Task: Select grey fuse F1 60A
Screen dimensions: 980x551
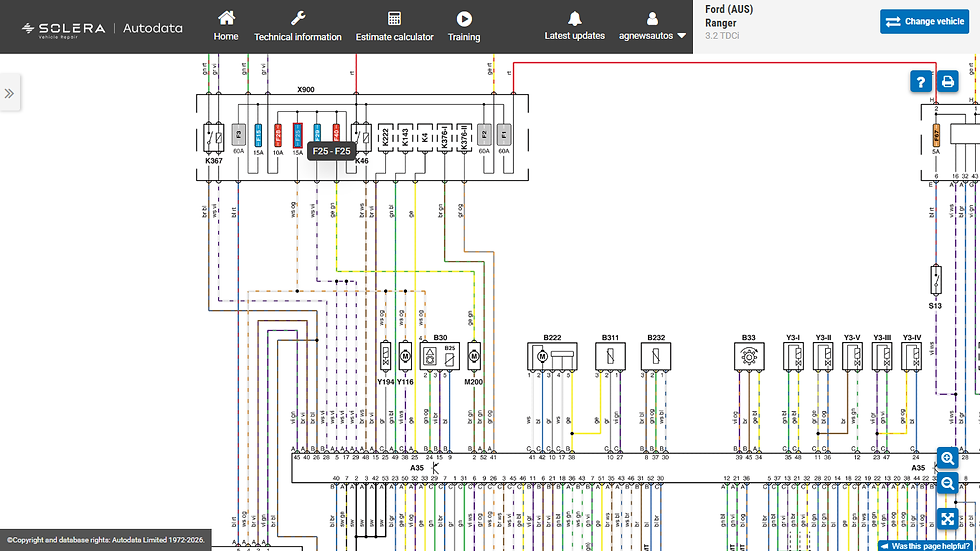Action: 504,135
